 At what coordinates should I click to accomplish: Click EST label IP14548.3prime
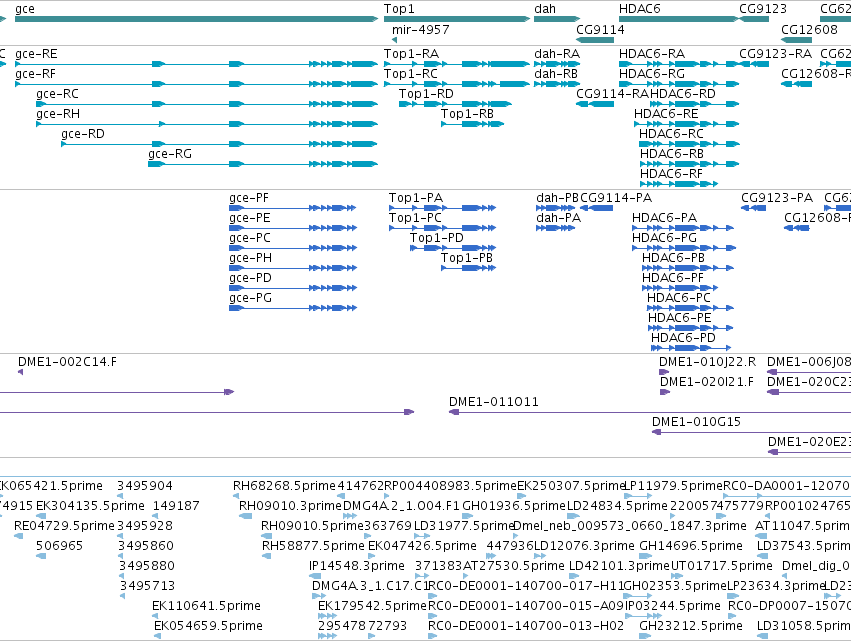click(357, 566)
